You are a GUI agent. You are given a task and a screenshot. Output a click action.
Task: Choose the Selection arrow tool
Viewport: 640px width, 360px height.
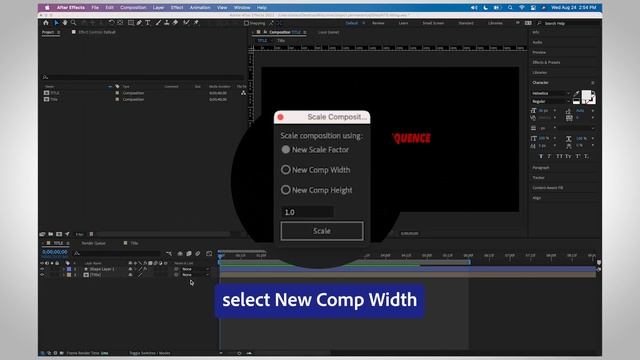(x=56, y=23)
